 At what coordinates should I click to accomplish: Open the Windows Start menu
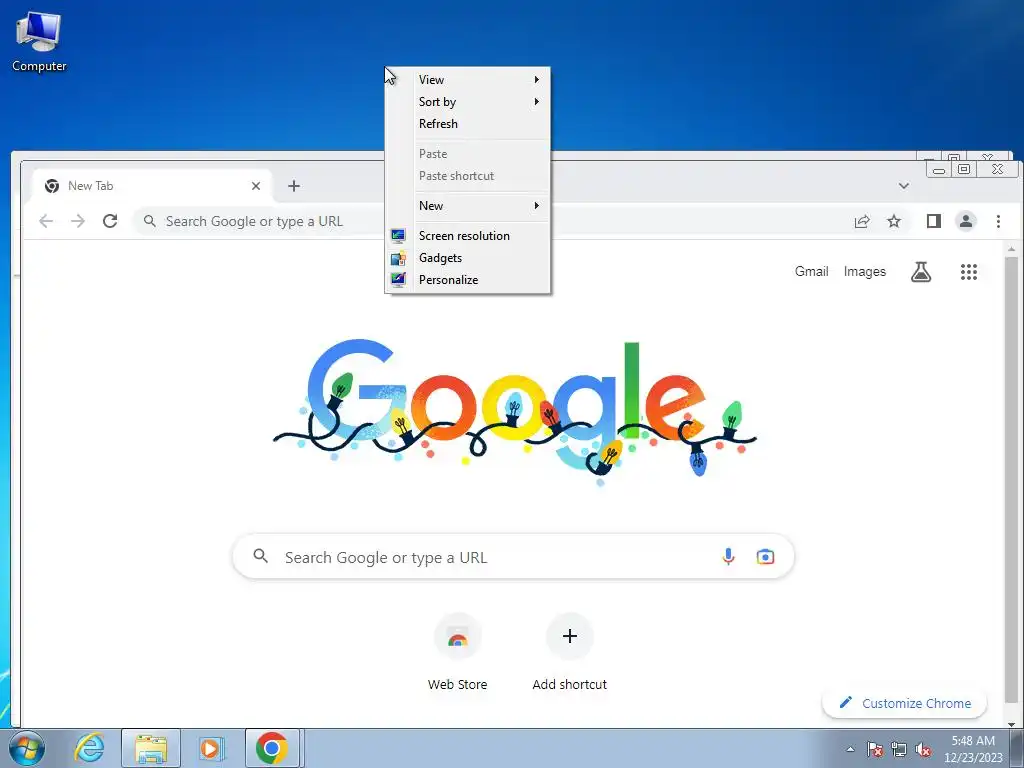tap(27, 748)
